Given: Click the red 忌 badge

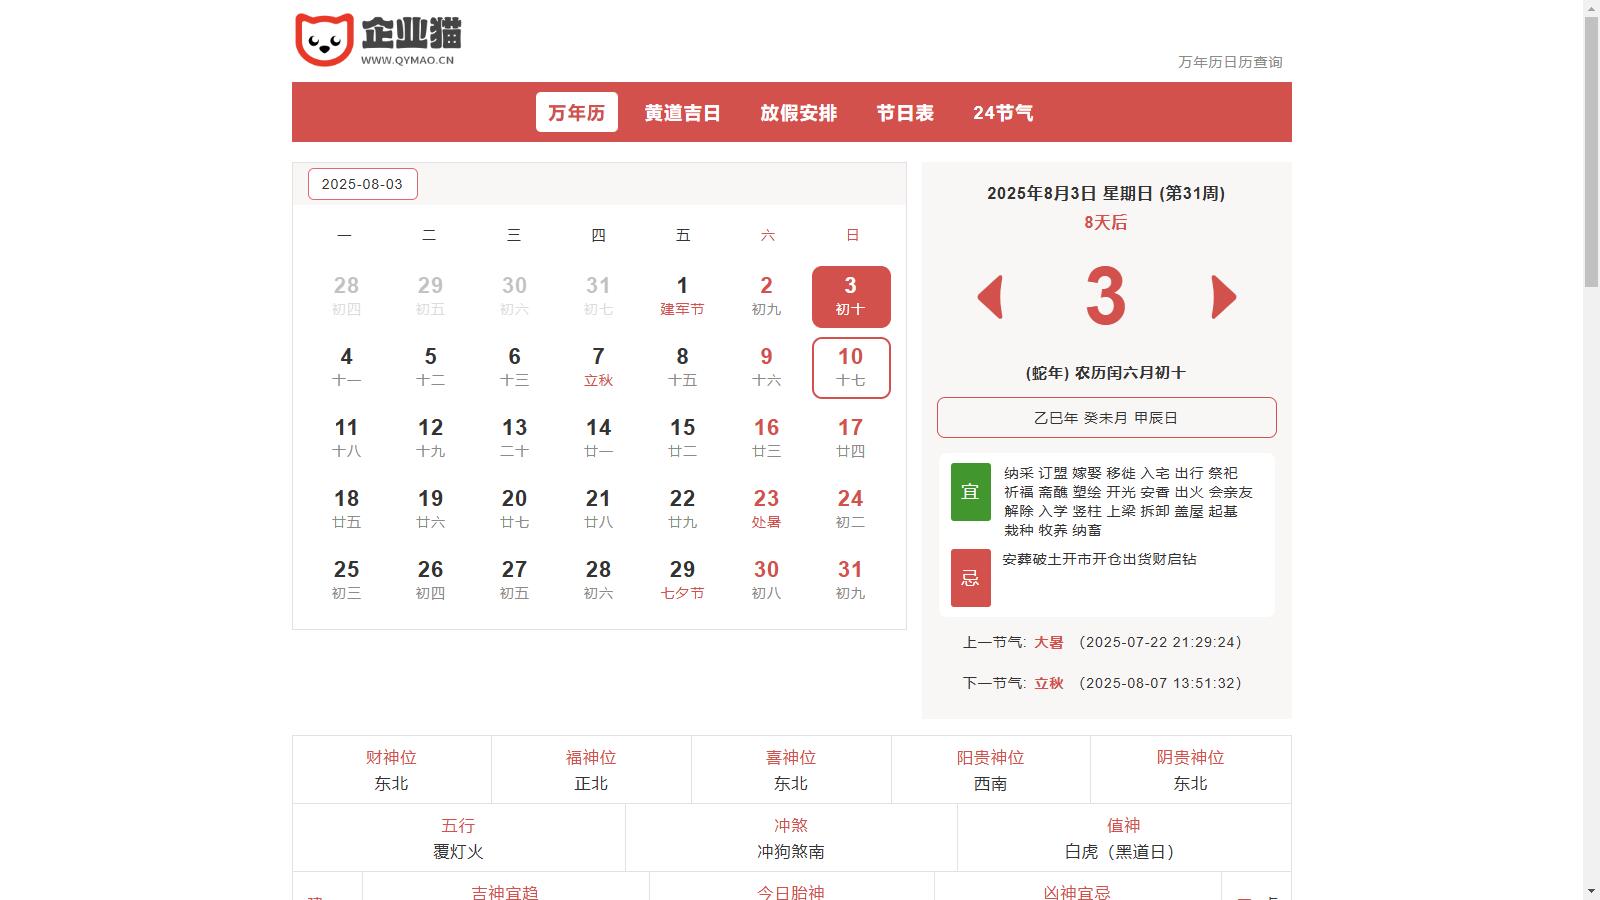Looking at the screenshot, I should [970, 578].
